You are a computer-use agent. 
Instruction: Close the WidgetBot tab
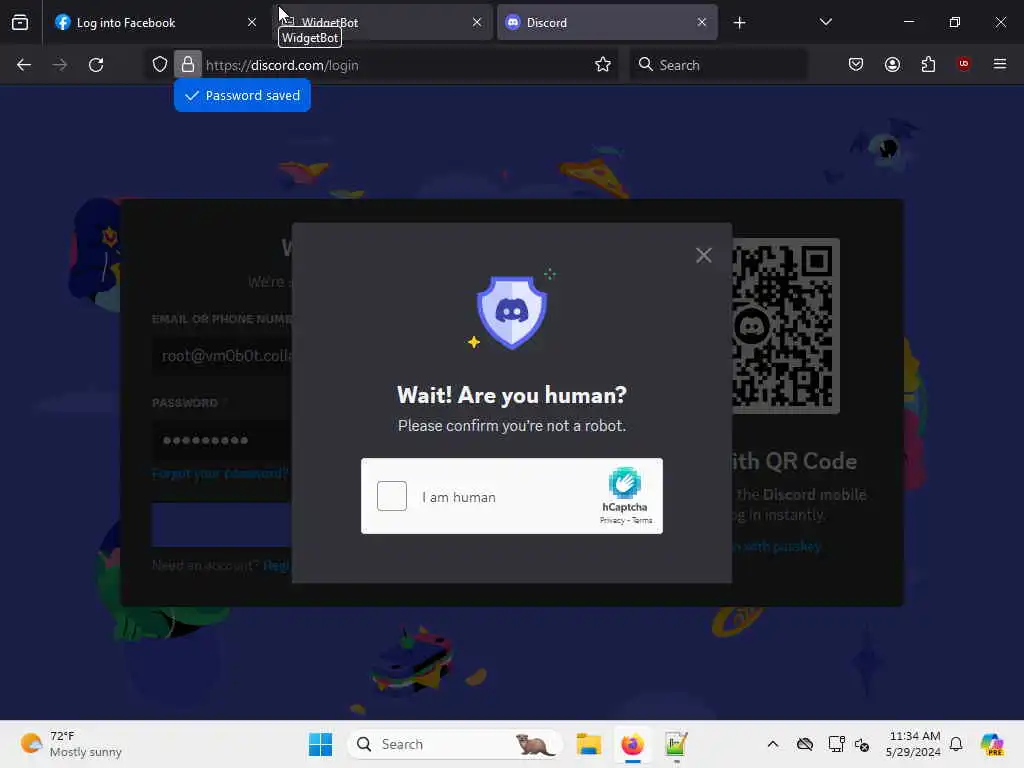click(x=477, y=22)
